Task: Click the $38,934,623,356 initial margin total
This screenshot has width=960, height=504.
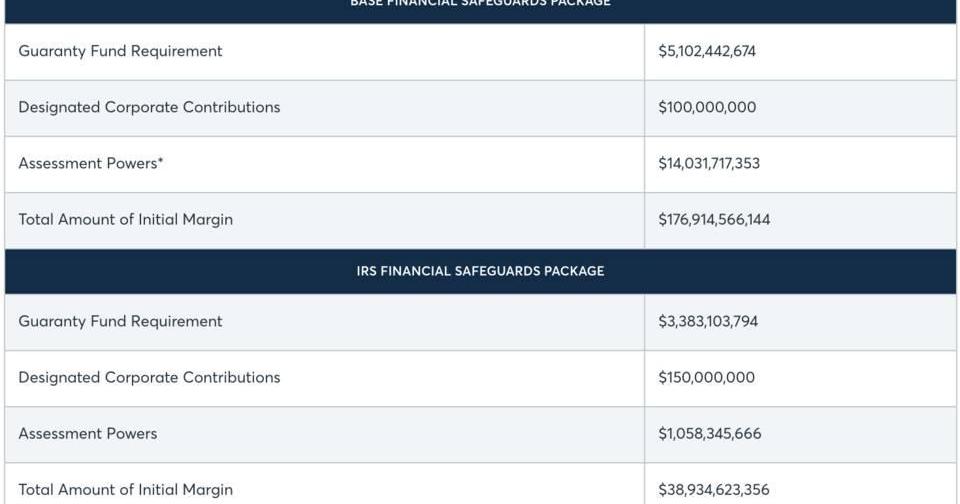Action: [712, 490]
